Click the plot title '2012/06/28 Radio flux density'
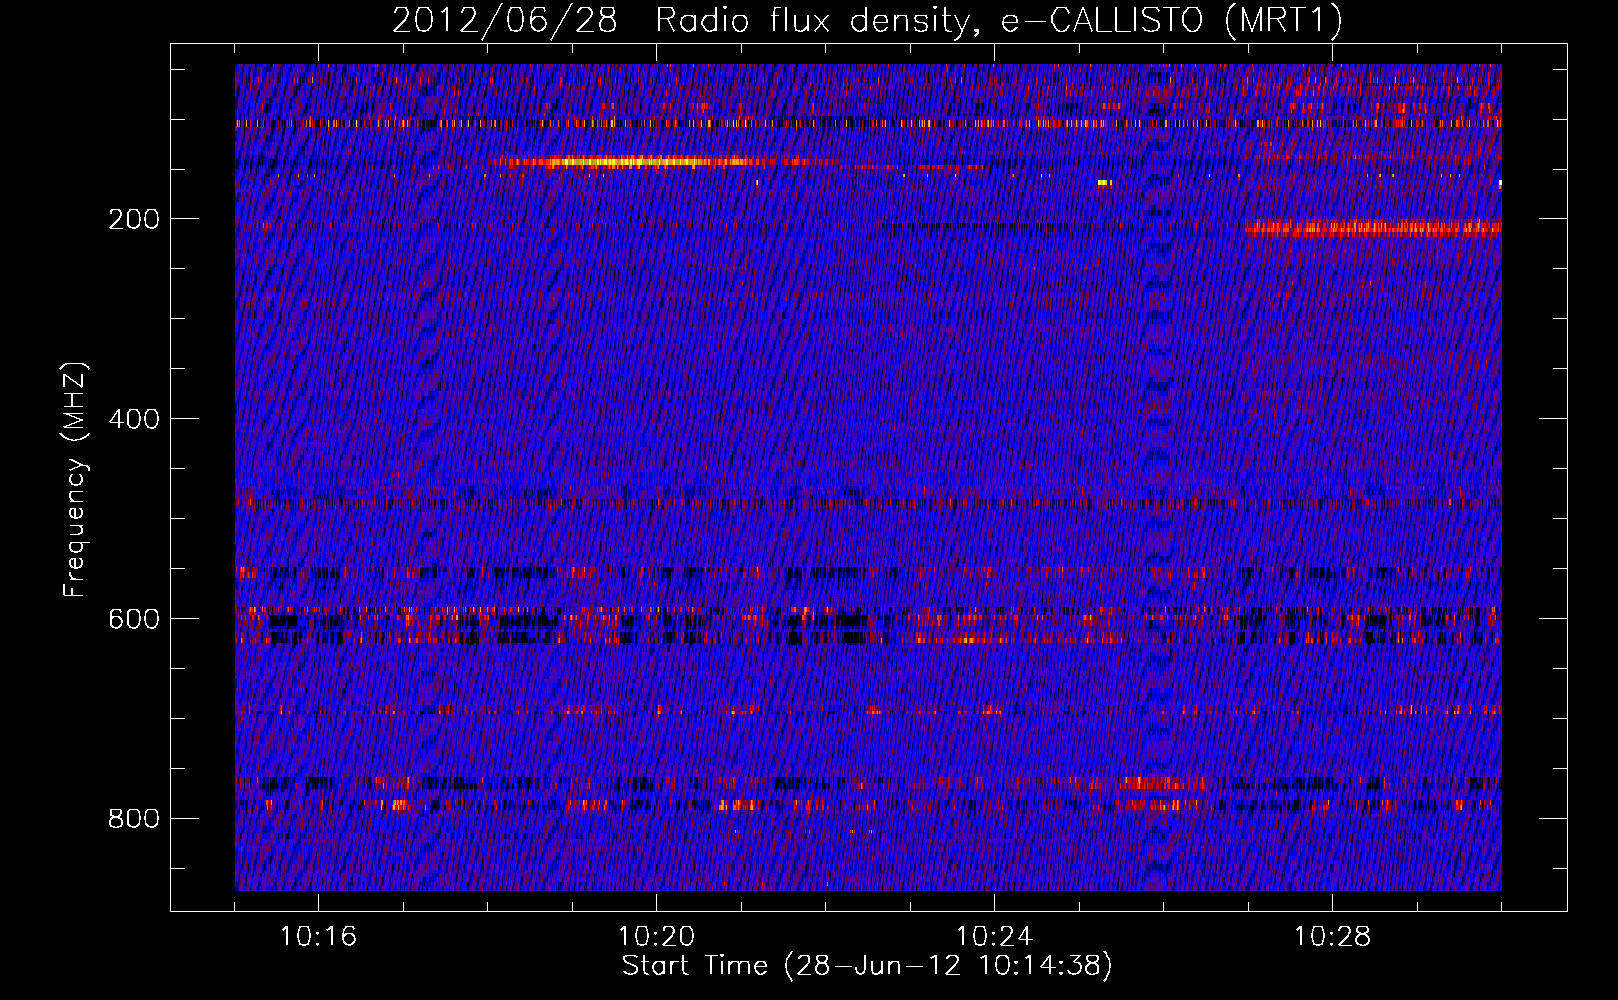Screen dimensions: 1618x1000 [x=866, y=20]
